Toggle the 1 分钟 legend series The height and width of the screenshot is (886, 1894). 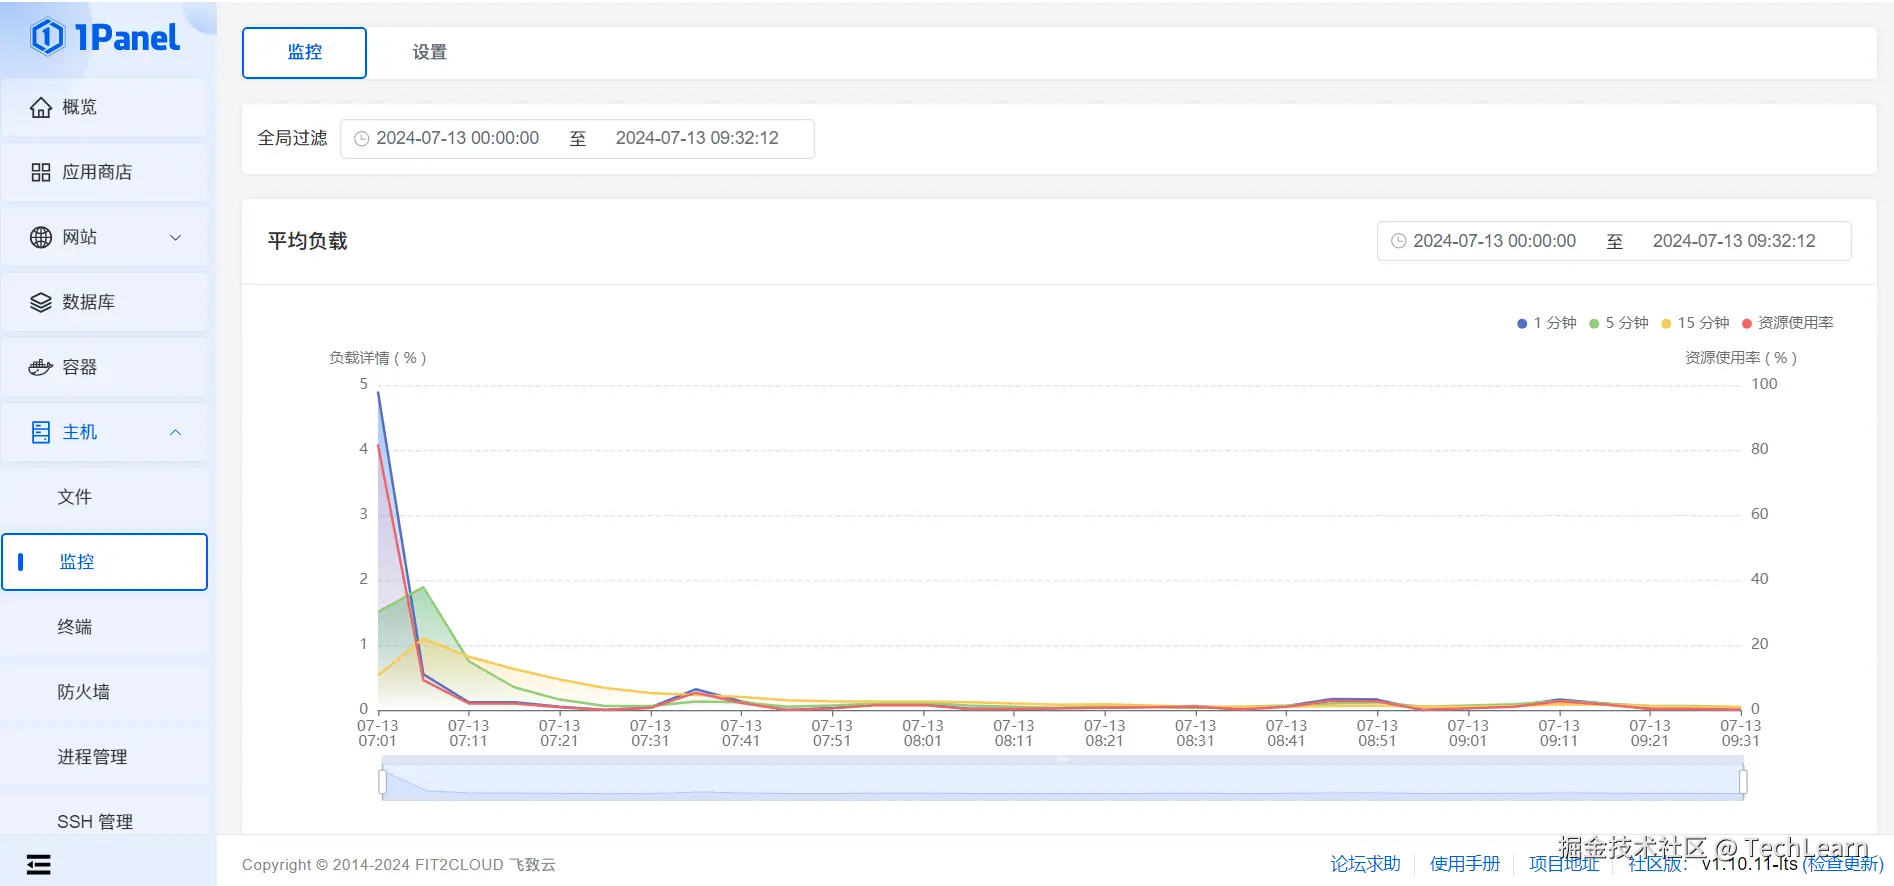pyautogui.click(x=1547, y=323)
